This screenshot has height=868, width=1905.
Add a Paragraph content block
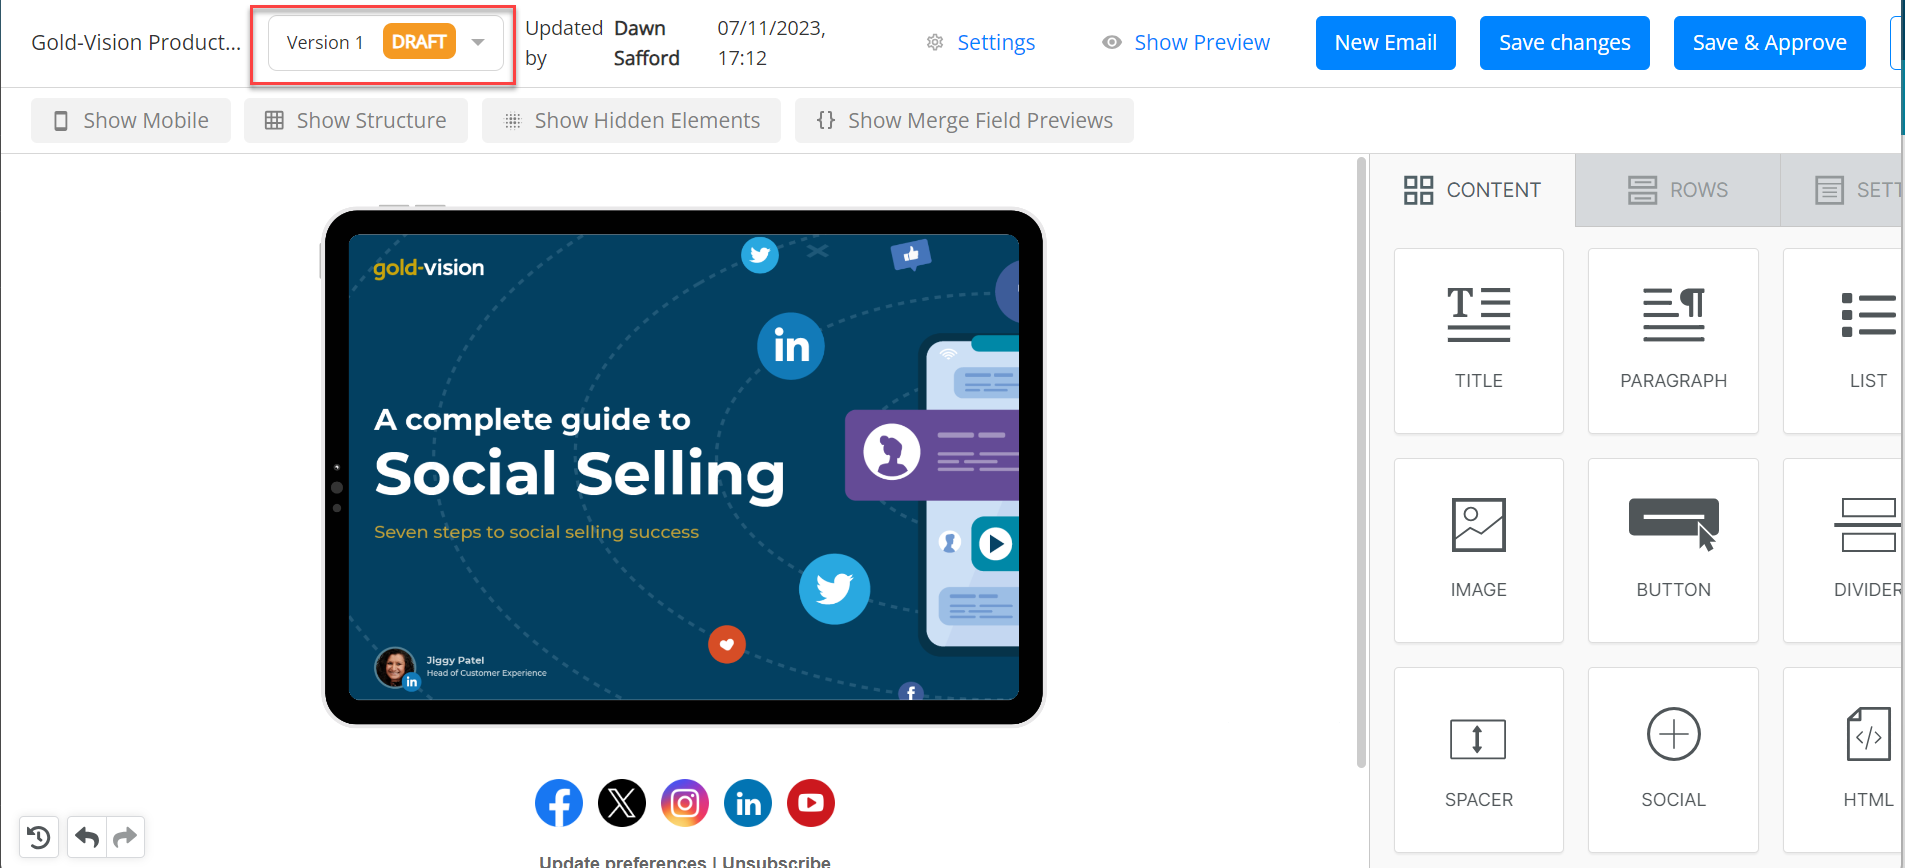coord(1673,341)
